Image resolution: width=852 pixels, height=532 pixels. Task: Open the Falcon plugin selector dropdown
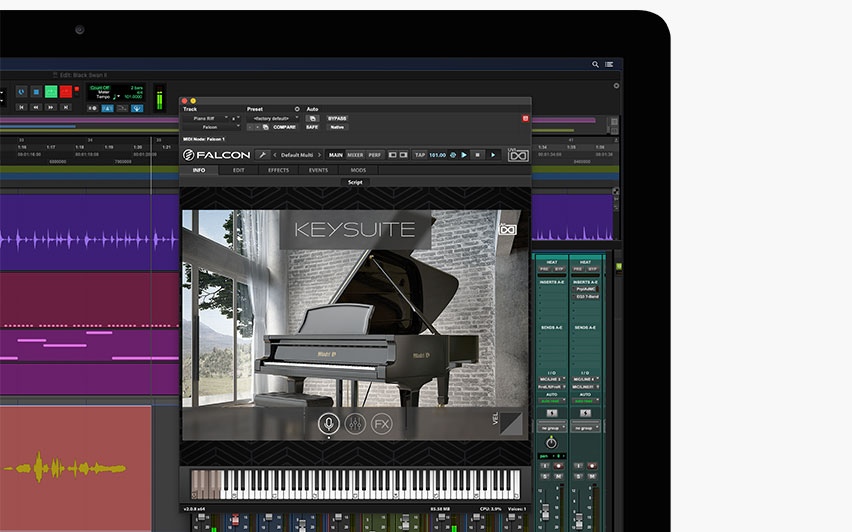(212, 127)
